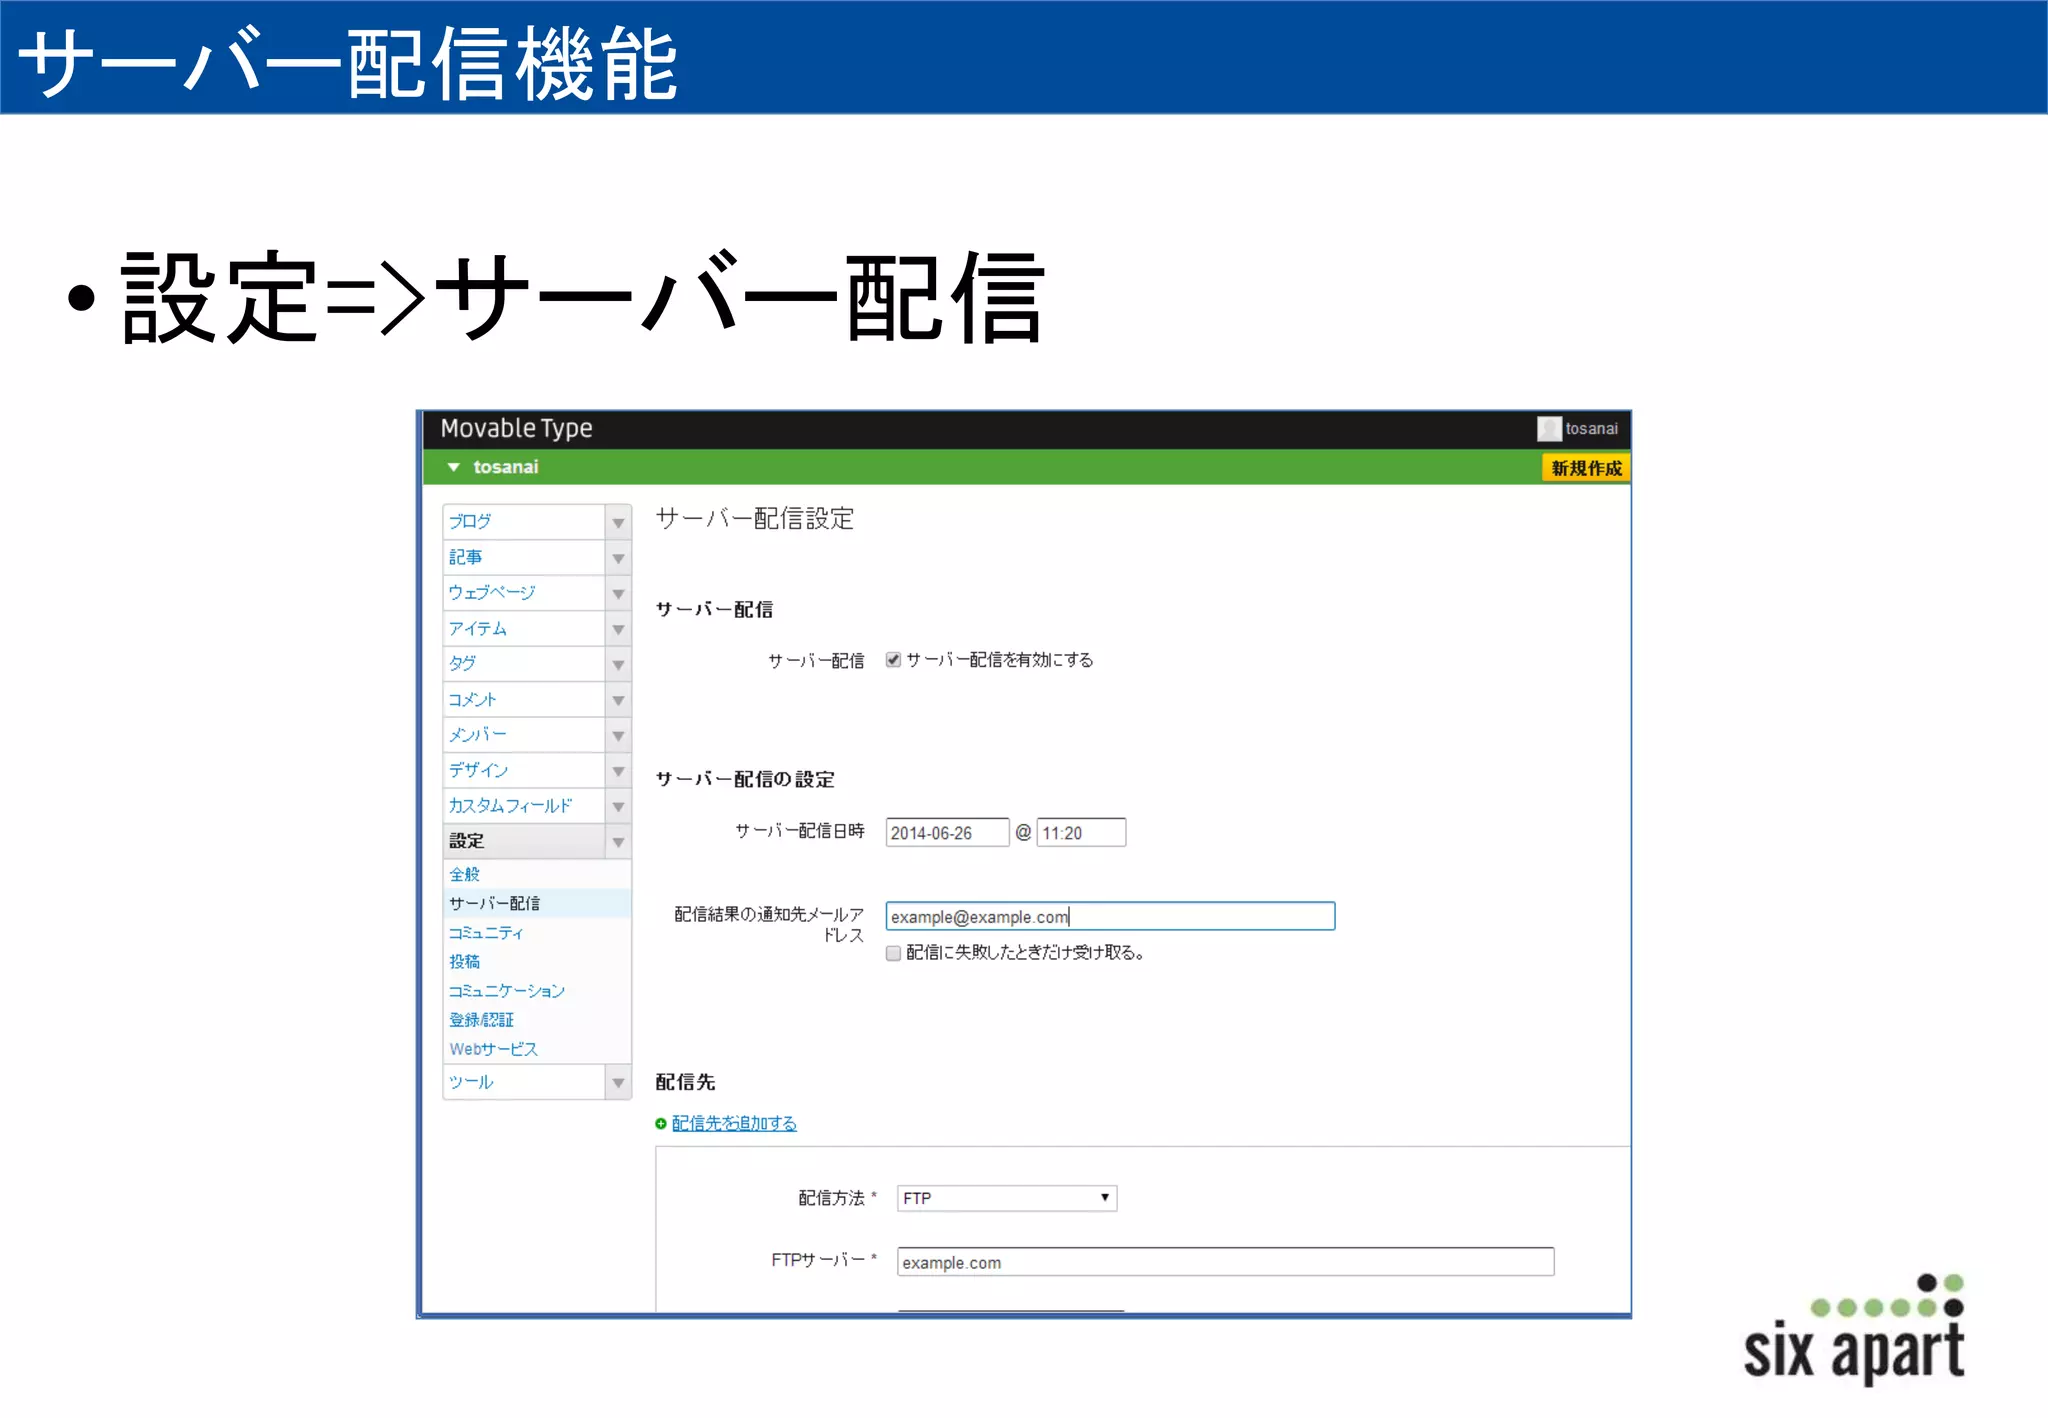Screen dimensions: 2048x1418
Task: Open the 記事 sidebar menu
Action: click(524, 558)
